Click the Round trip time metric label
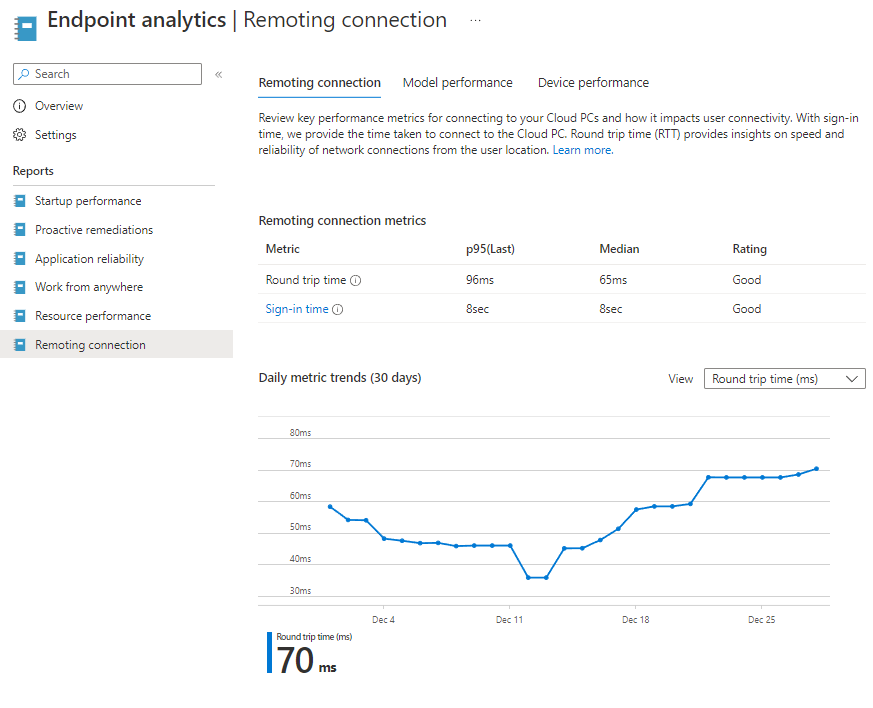 [306, 280]
